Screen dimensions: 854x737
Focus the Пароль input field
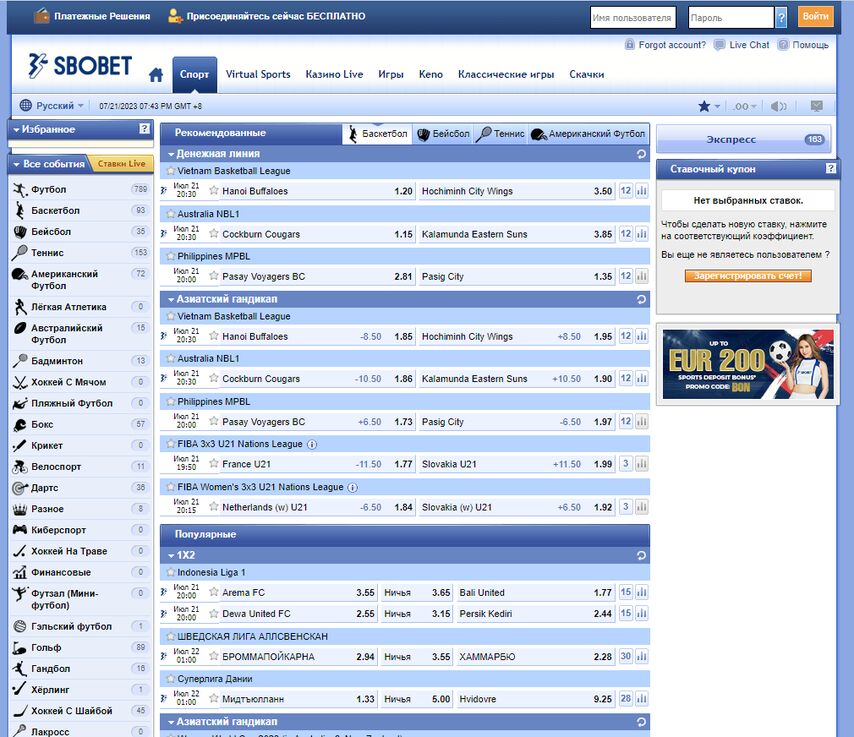(731, 17)
